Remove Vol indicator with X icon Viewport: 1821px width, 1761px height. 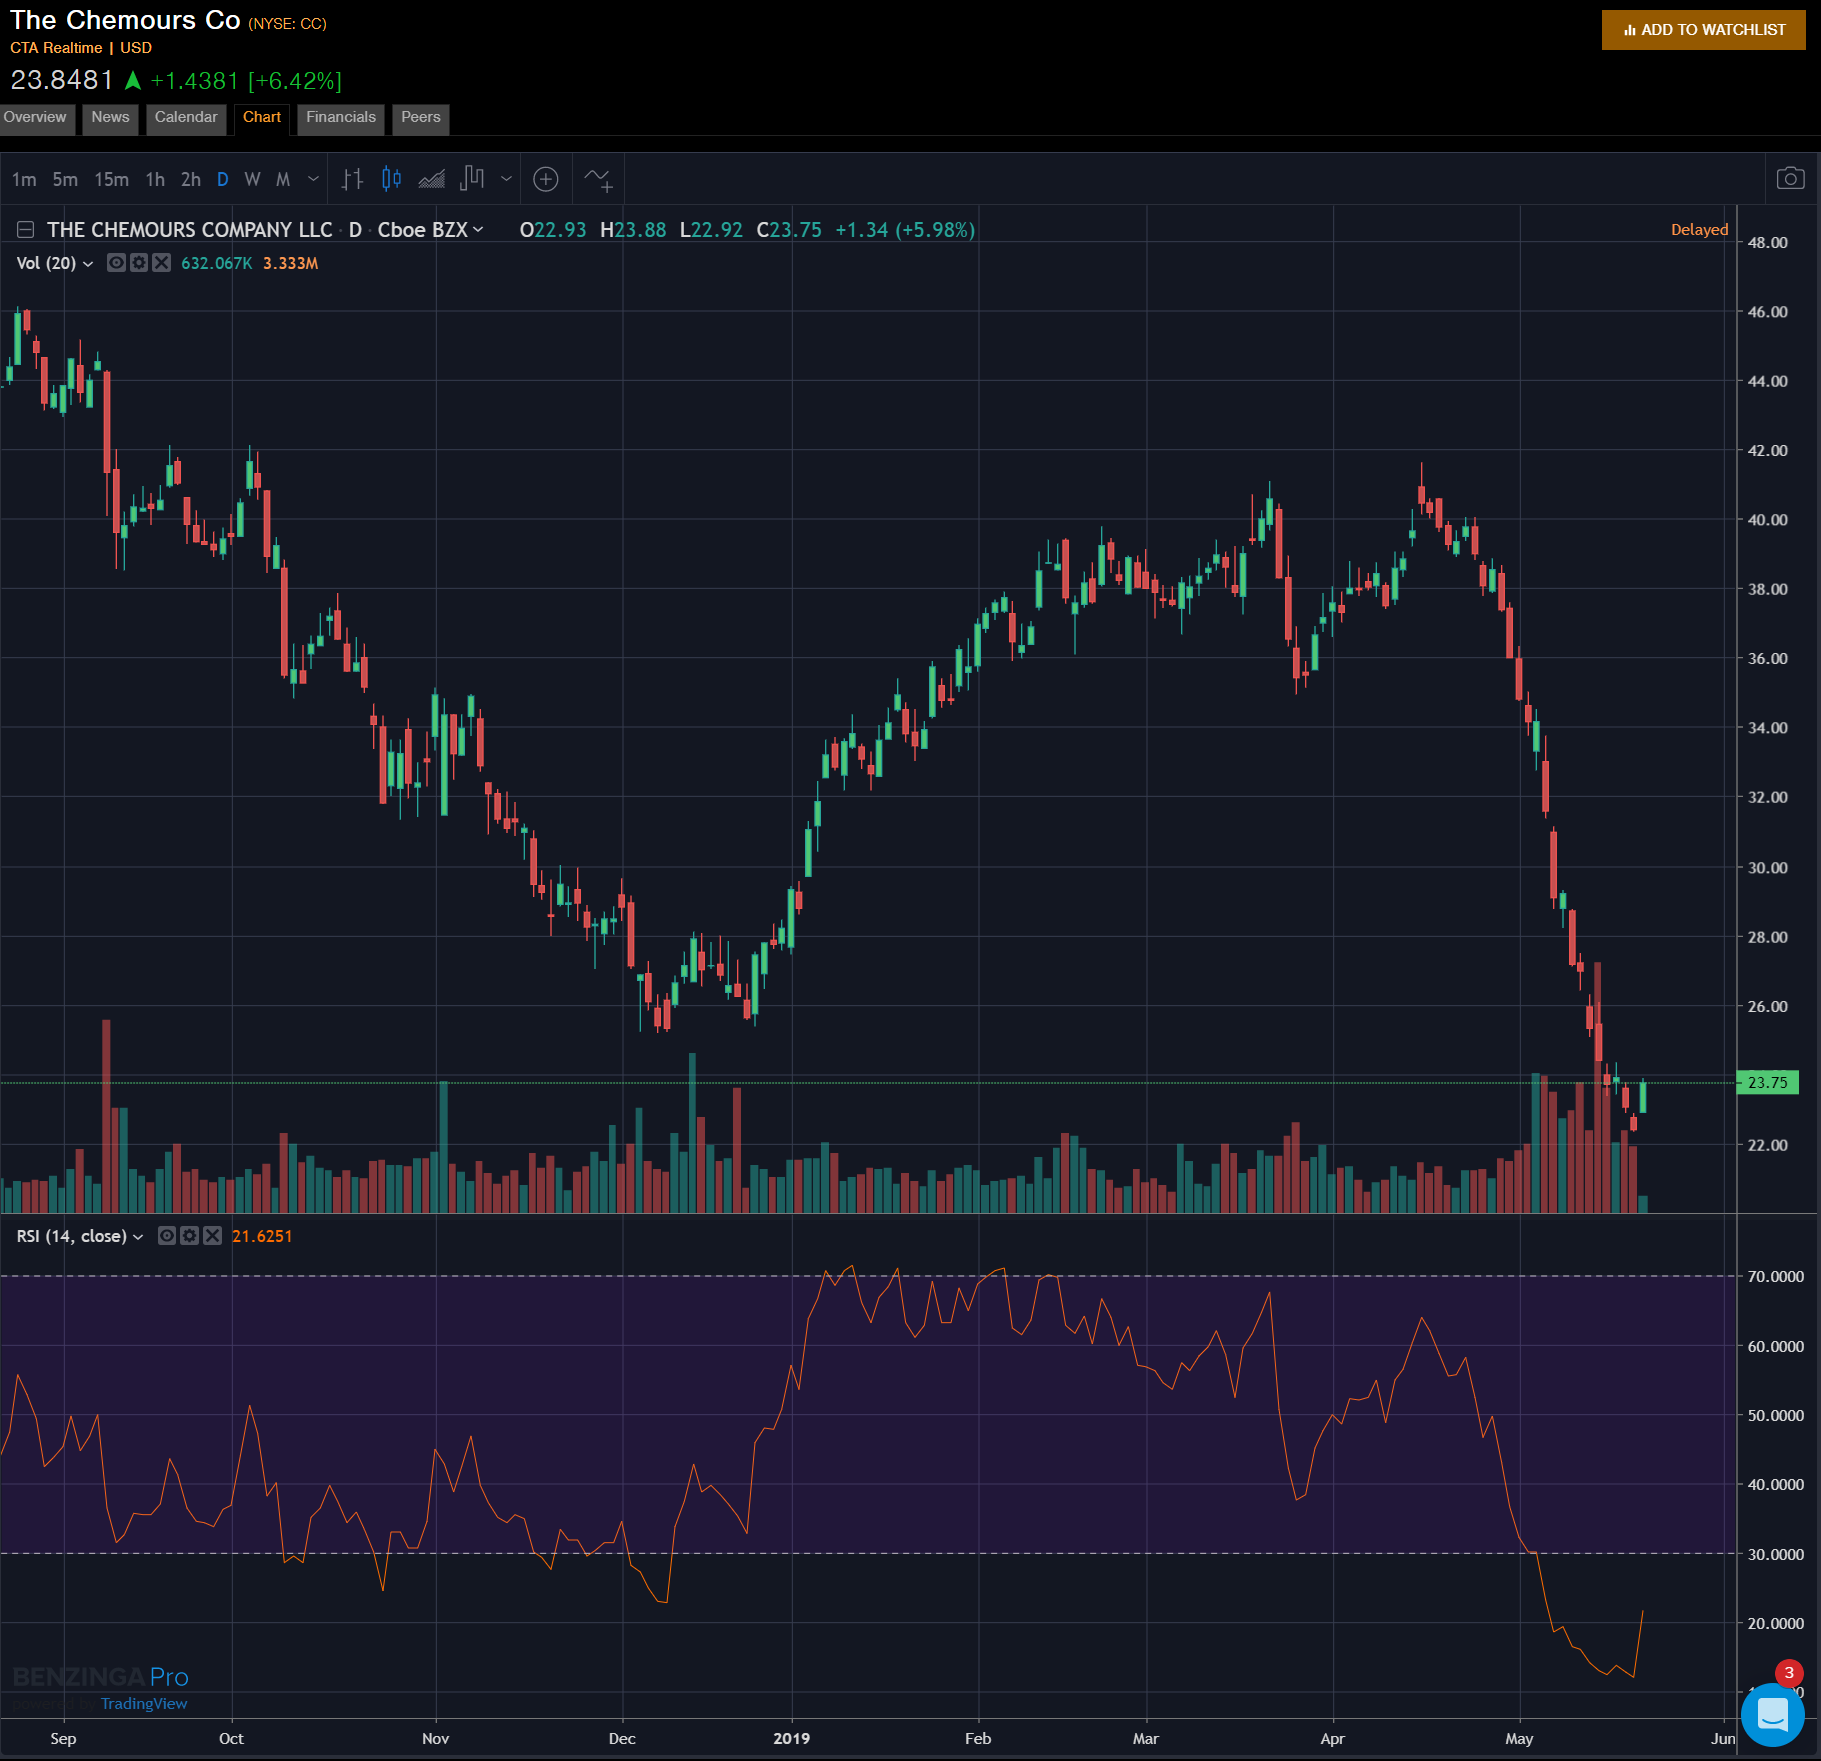coord(161,263)
